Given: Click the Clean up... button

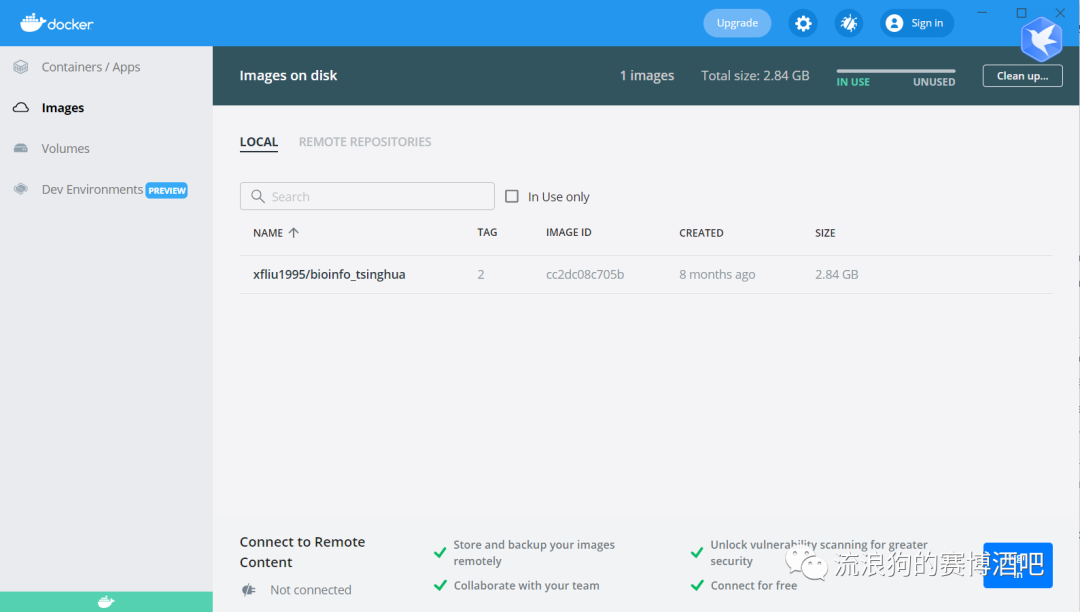Looking at the screenshot, I should tap(1022, 76).
